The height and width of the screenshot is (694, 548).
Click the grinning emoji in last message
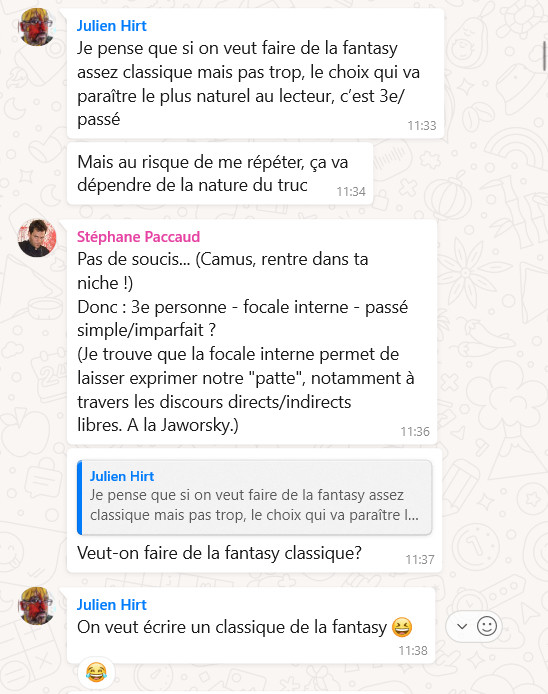pos(402,627)
